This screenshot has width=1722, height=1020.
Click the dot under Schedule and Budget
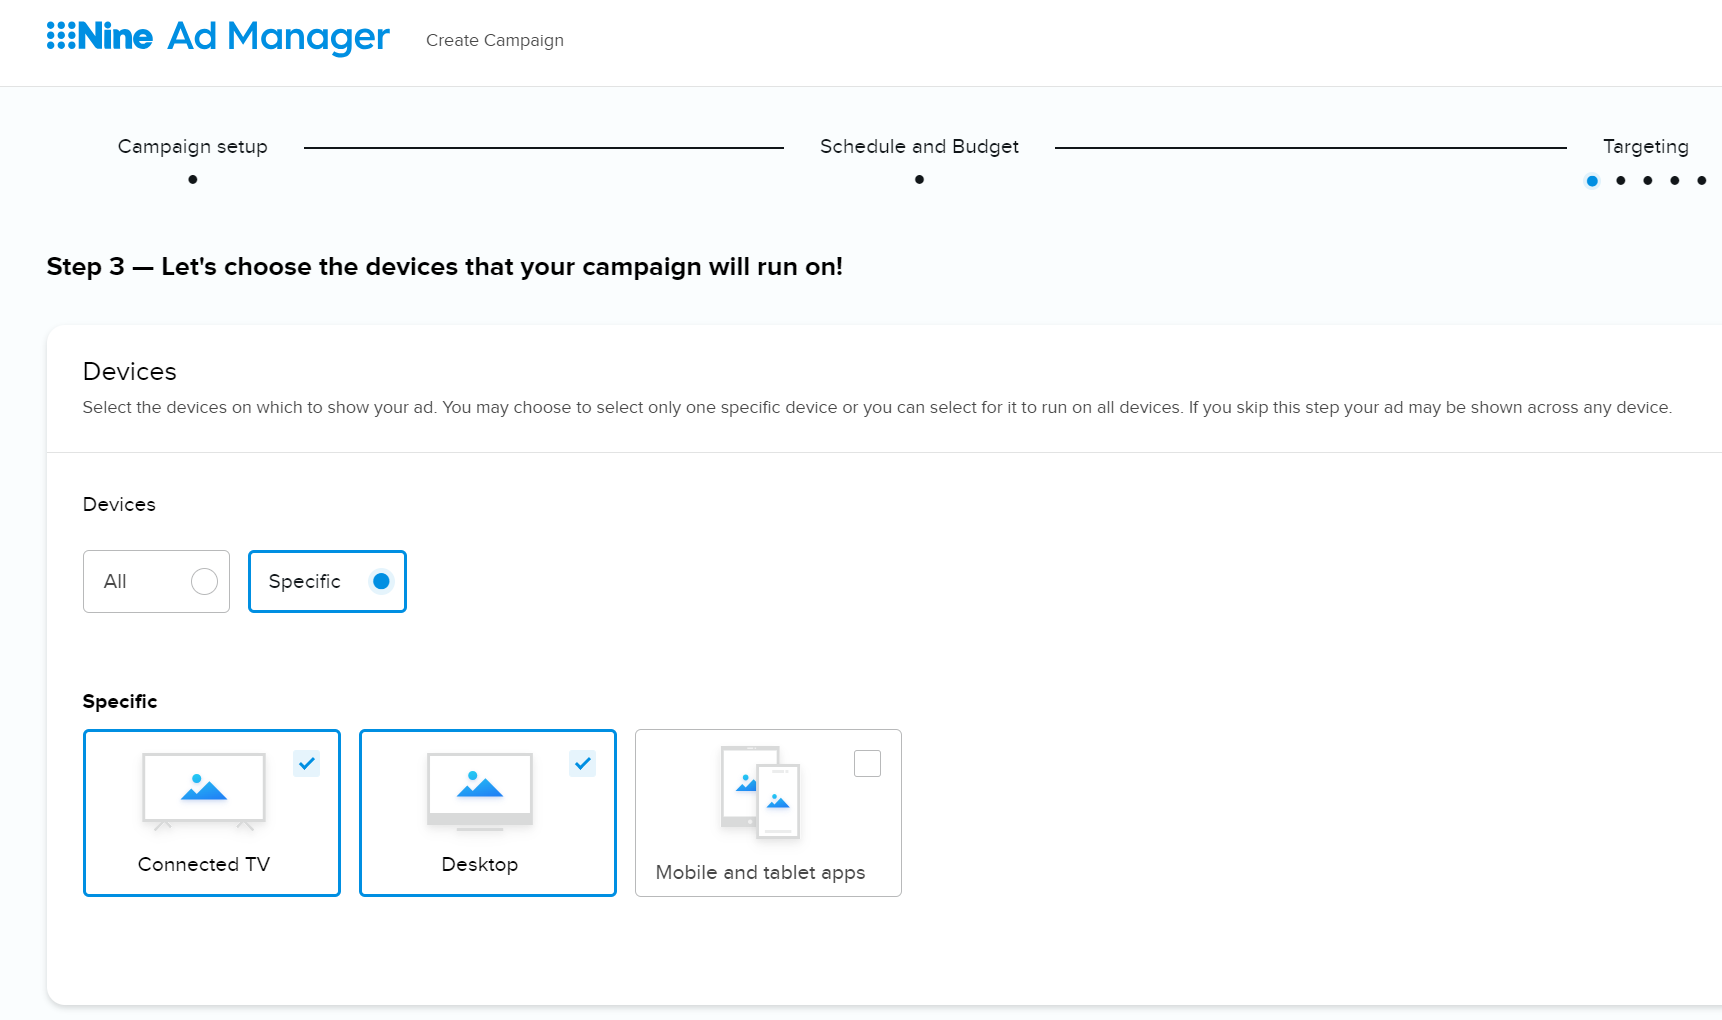(x=920, y=180)
